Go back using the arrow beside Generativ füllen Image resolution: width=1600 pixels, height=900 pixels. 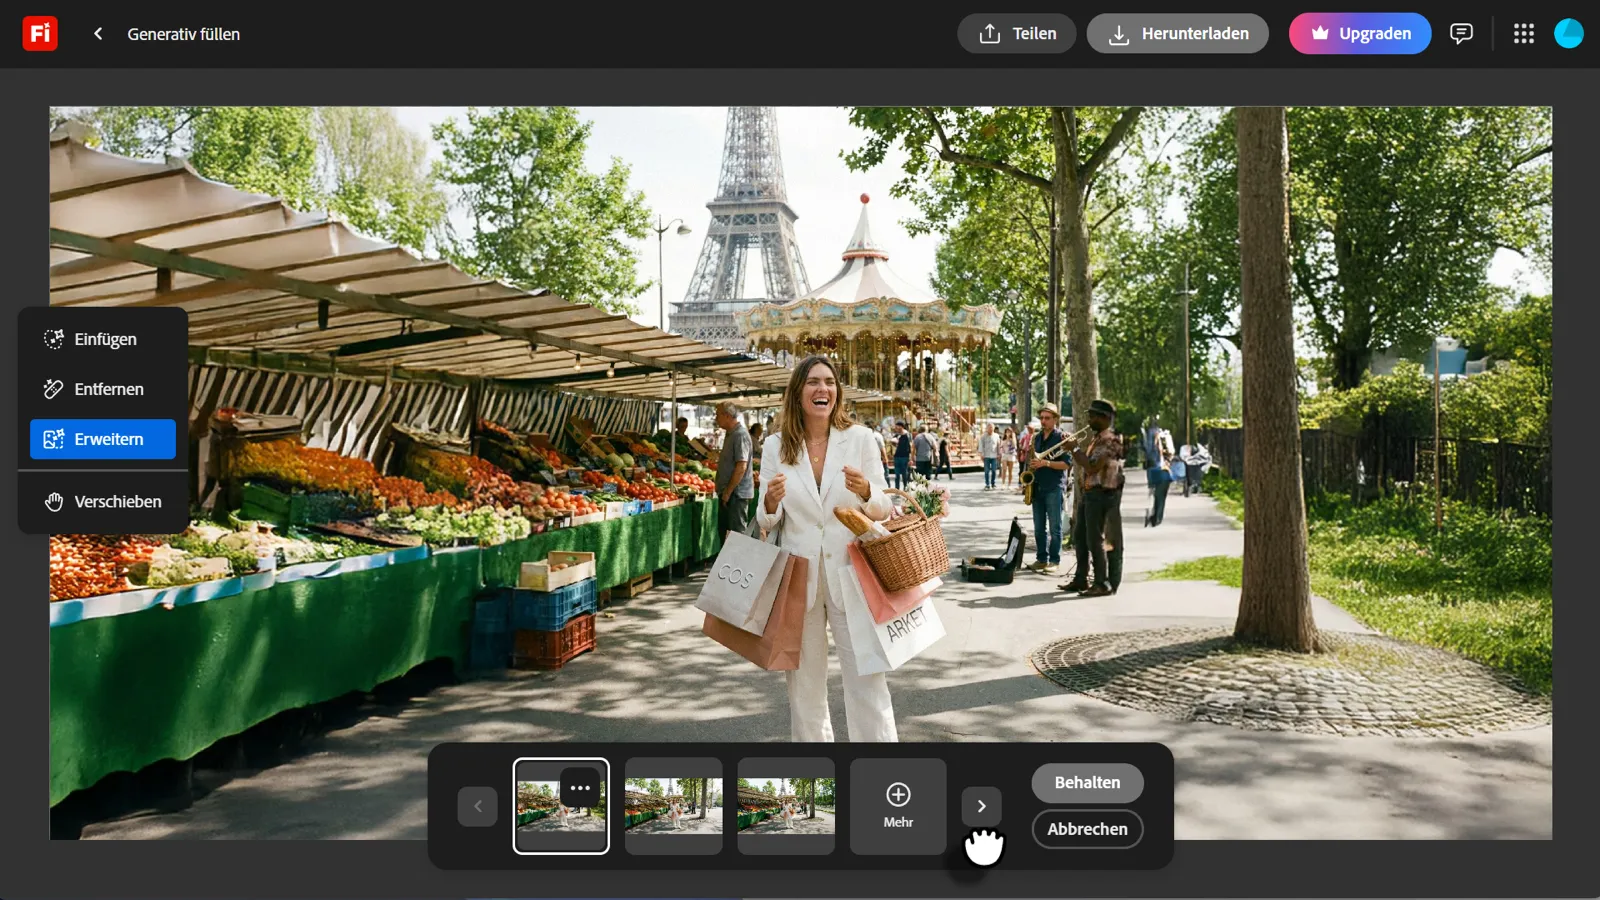(x=98, y=34)
